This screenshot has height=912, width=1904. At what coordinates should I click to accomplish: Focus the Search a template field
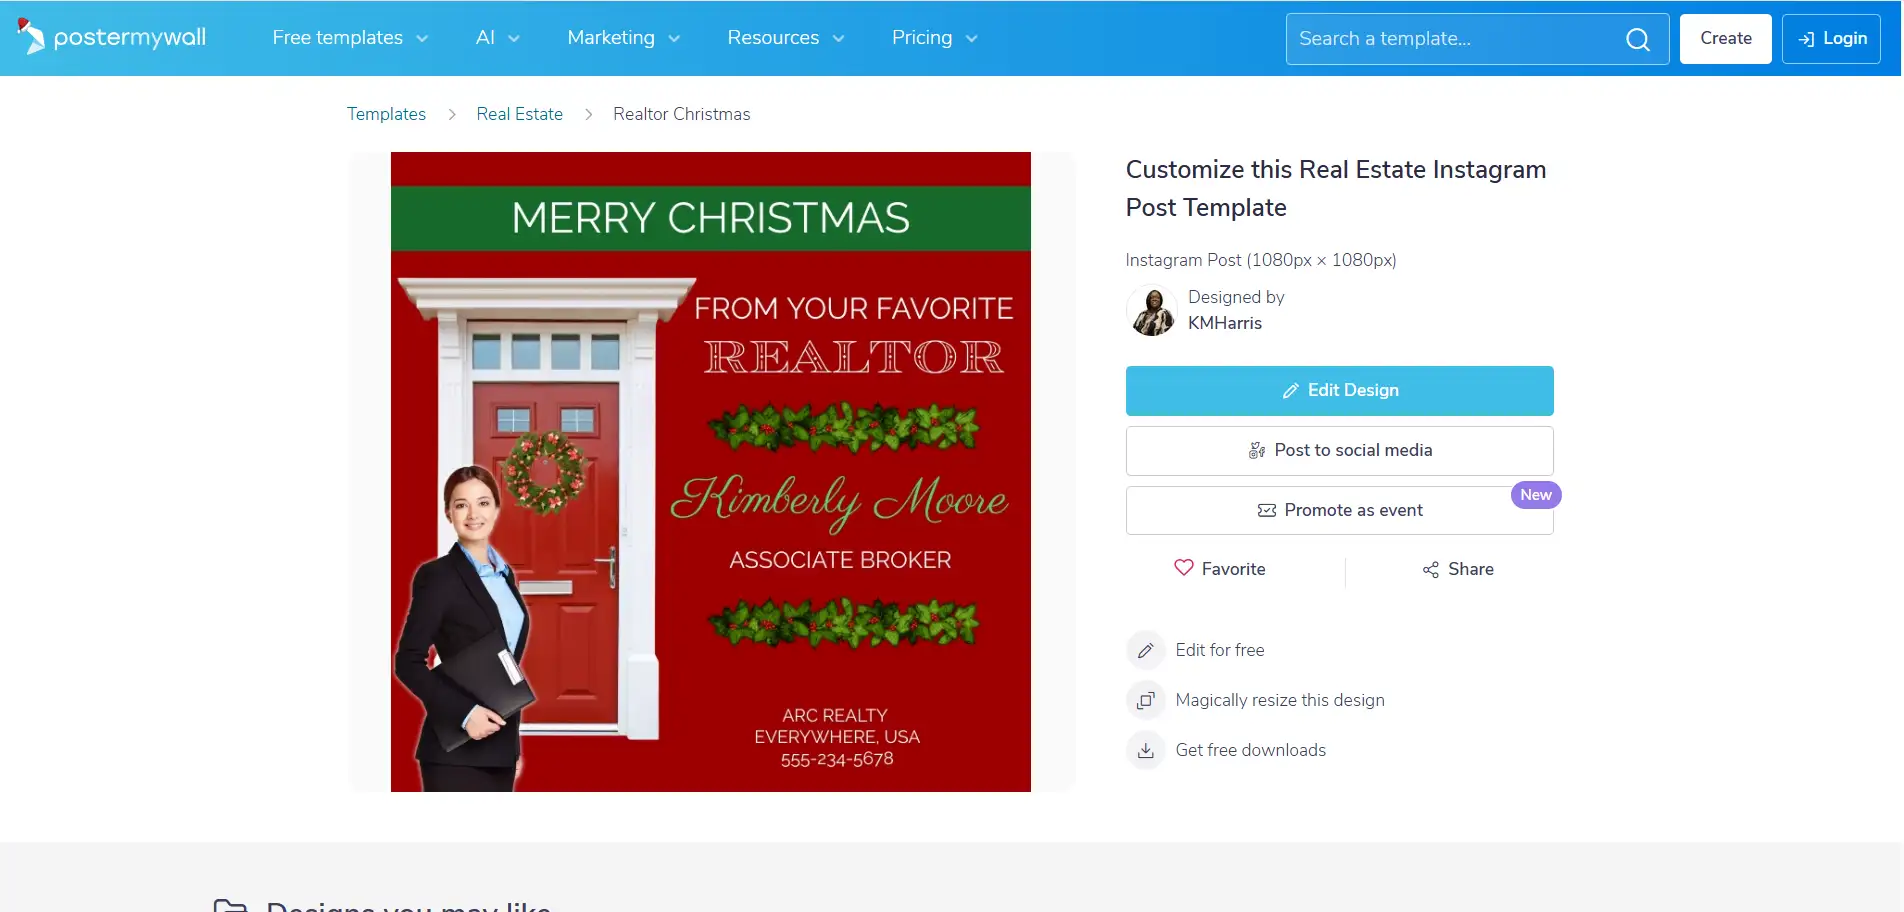1455,39
